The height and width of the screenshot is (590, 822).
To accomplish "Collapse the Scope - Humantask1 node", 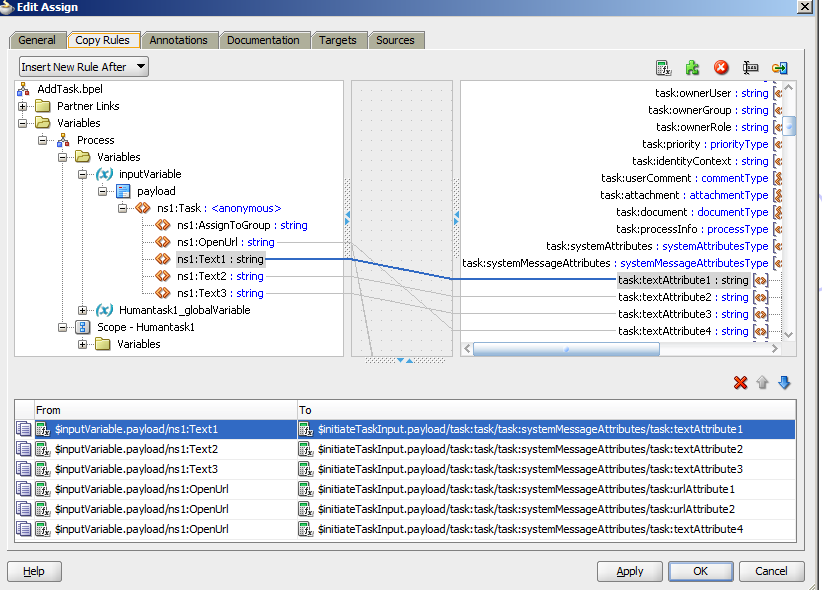I will [62, 327].
